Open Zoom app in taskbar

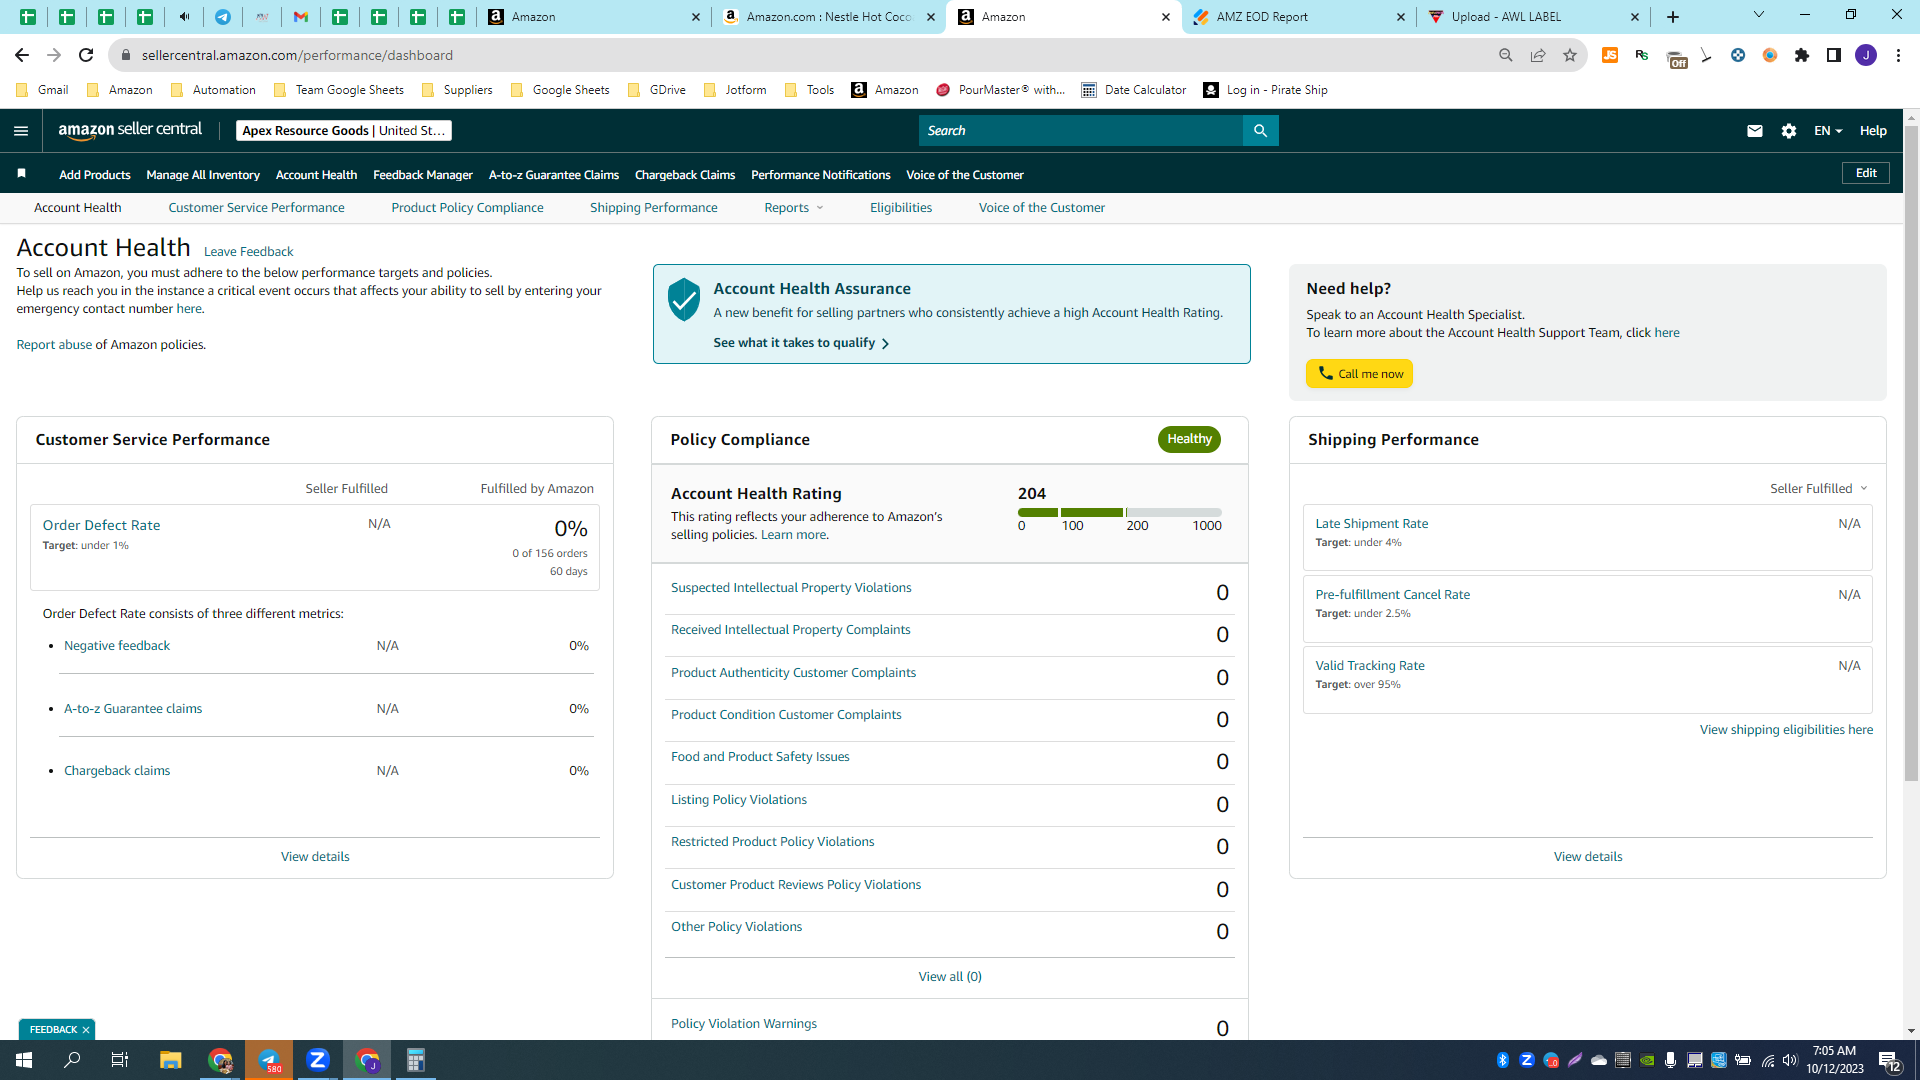pos(318,1060)
